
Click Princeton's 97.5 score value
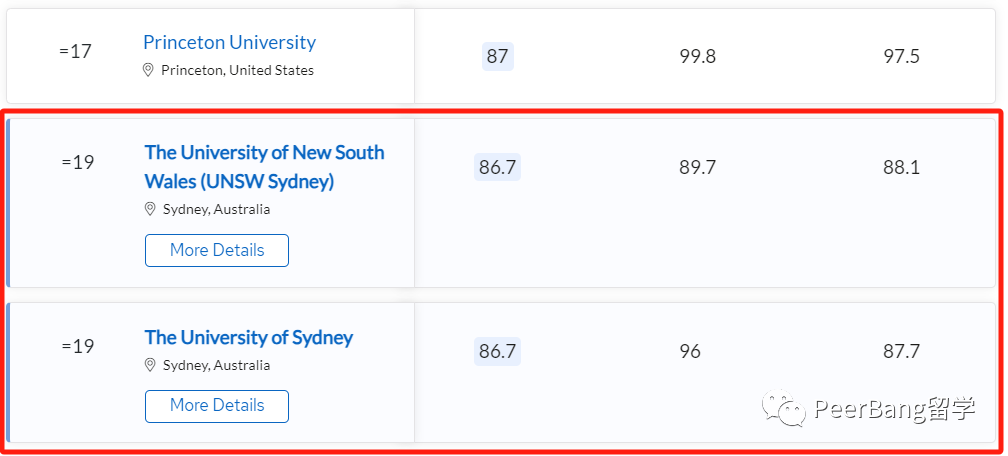click(901, 57)
